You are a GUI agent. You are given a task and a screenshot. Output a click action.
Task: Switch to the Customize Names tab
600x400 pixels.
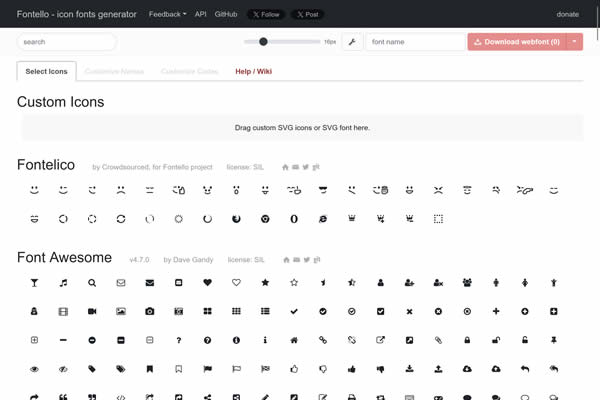click(114, 71)
